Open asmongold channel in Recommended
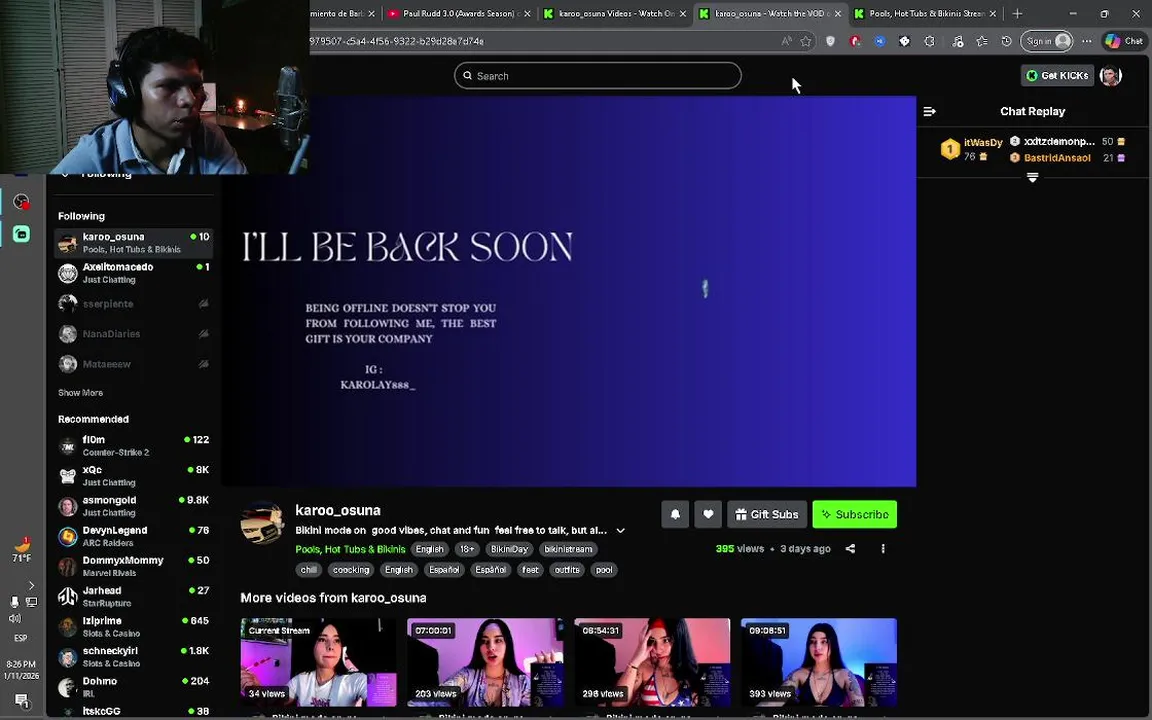The width and height of the screenshot is (1152, 720). [134, 506]
